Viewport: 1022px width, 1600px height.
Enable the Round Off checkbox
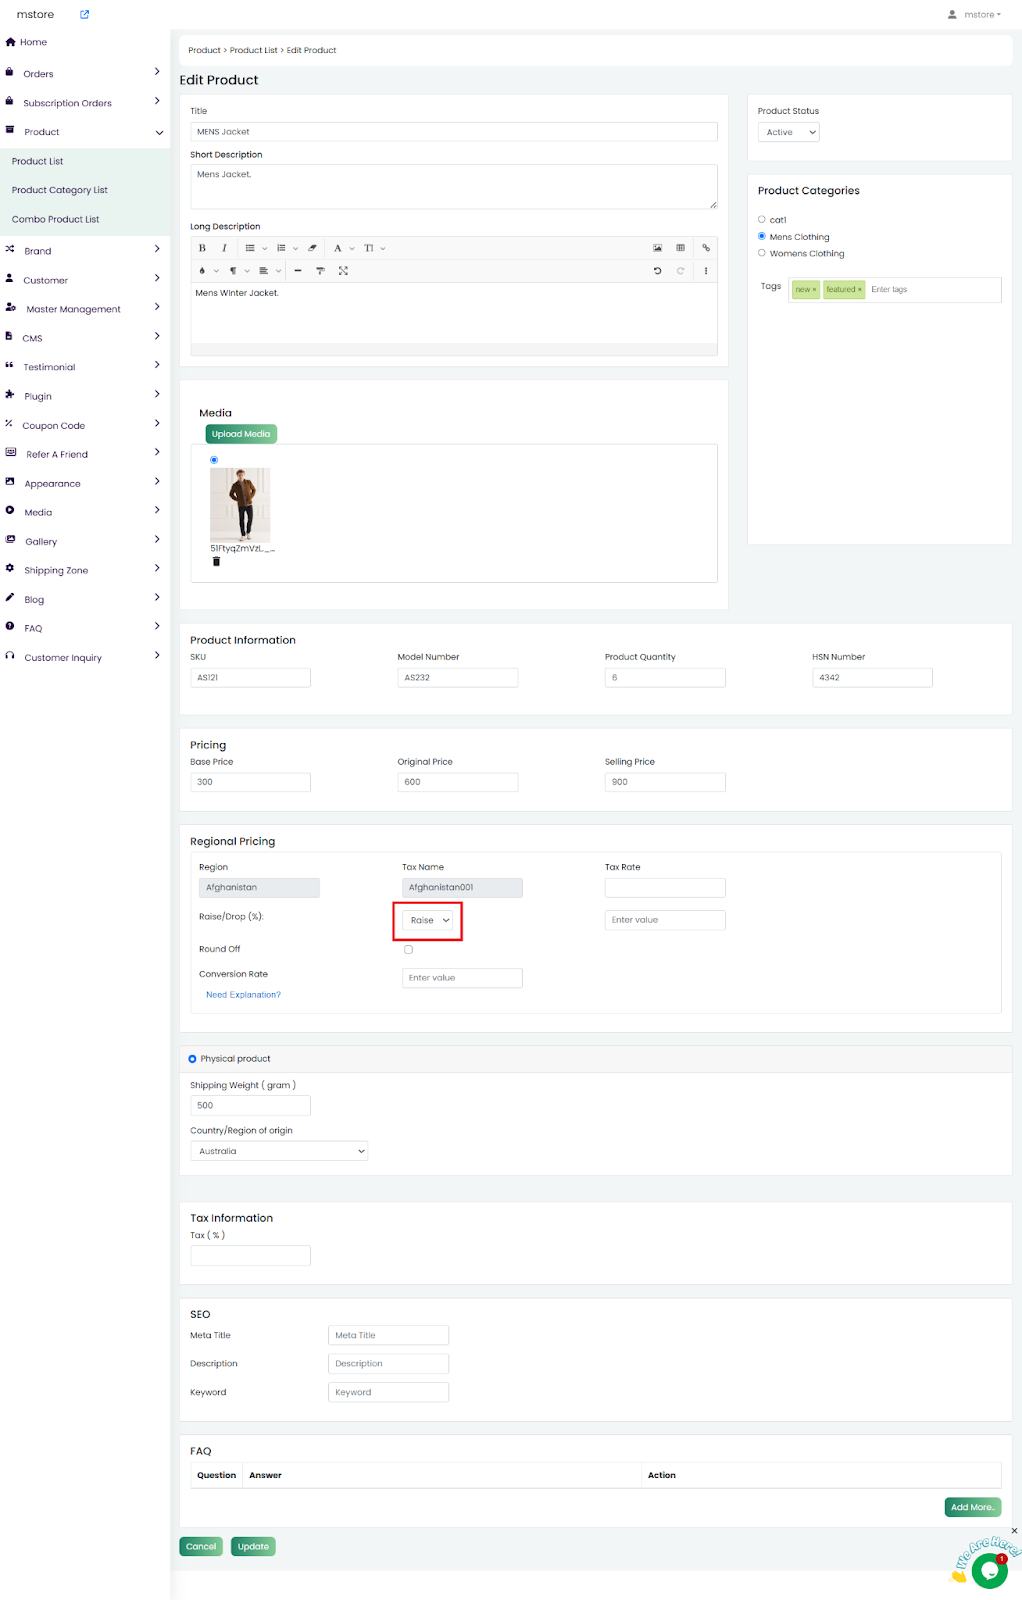(408, 950)
